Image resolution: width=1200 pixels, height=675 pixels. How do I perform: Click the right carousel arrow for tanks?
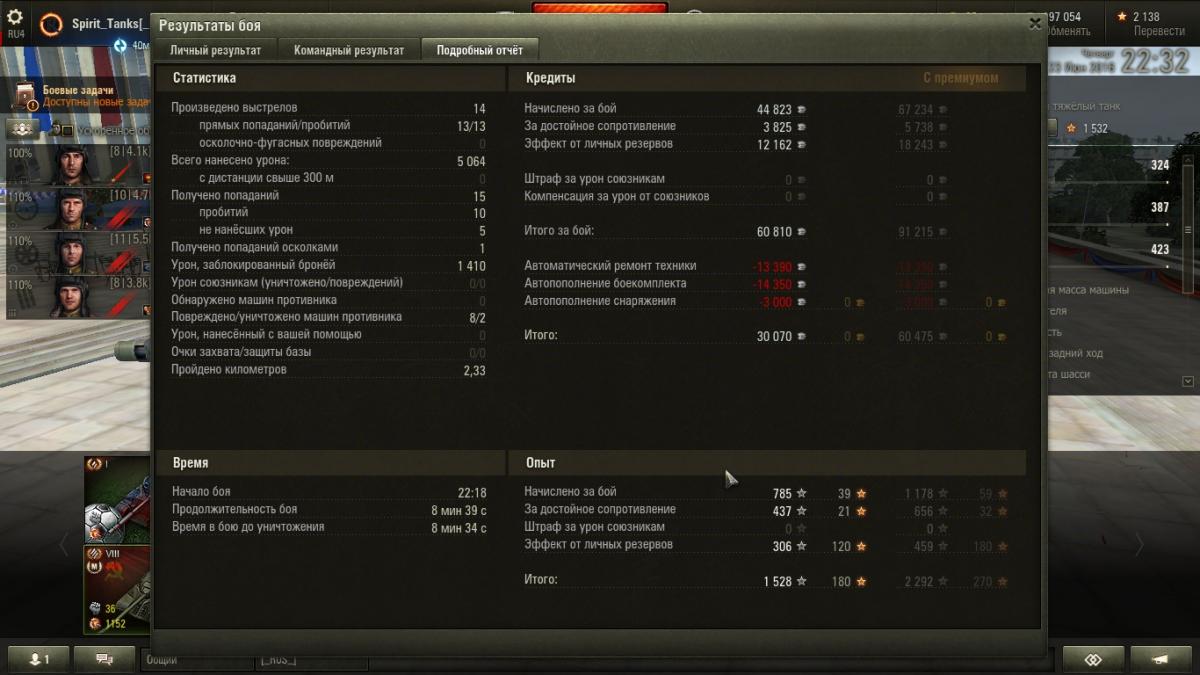point(1138,545)
